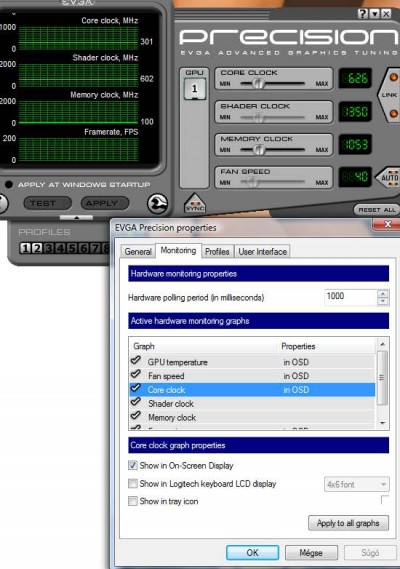Screen dimensions: 400x569
Task: Select the Shader clock row text
Action: (171, 404)
